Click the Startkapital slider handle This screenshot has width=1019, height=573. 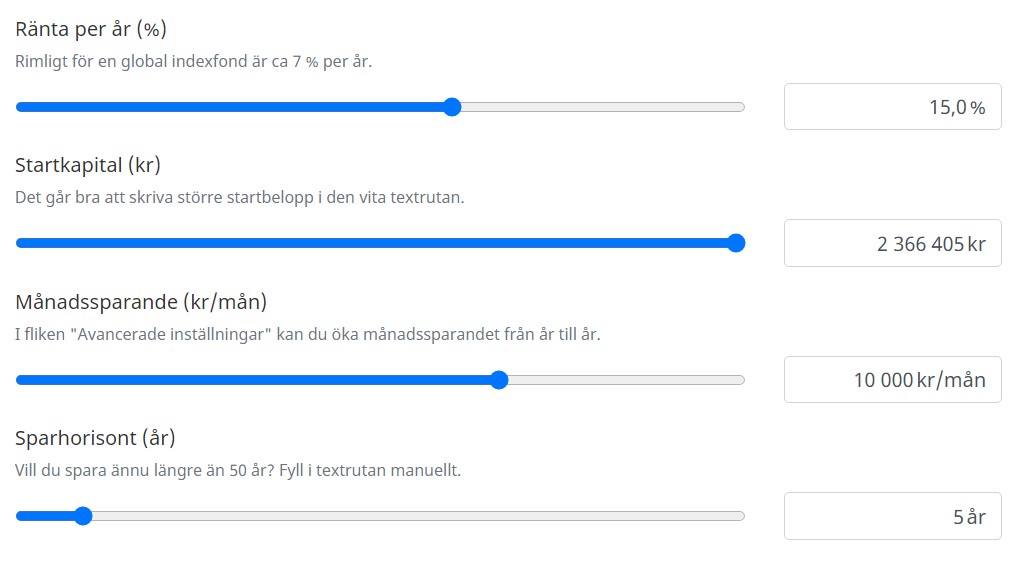tap(736, 243)
